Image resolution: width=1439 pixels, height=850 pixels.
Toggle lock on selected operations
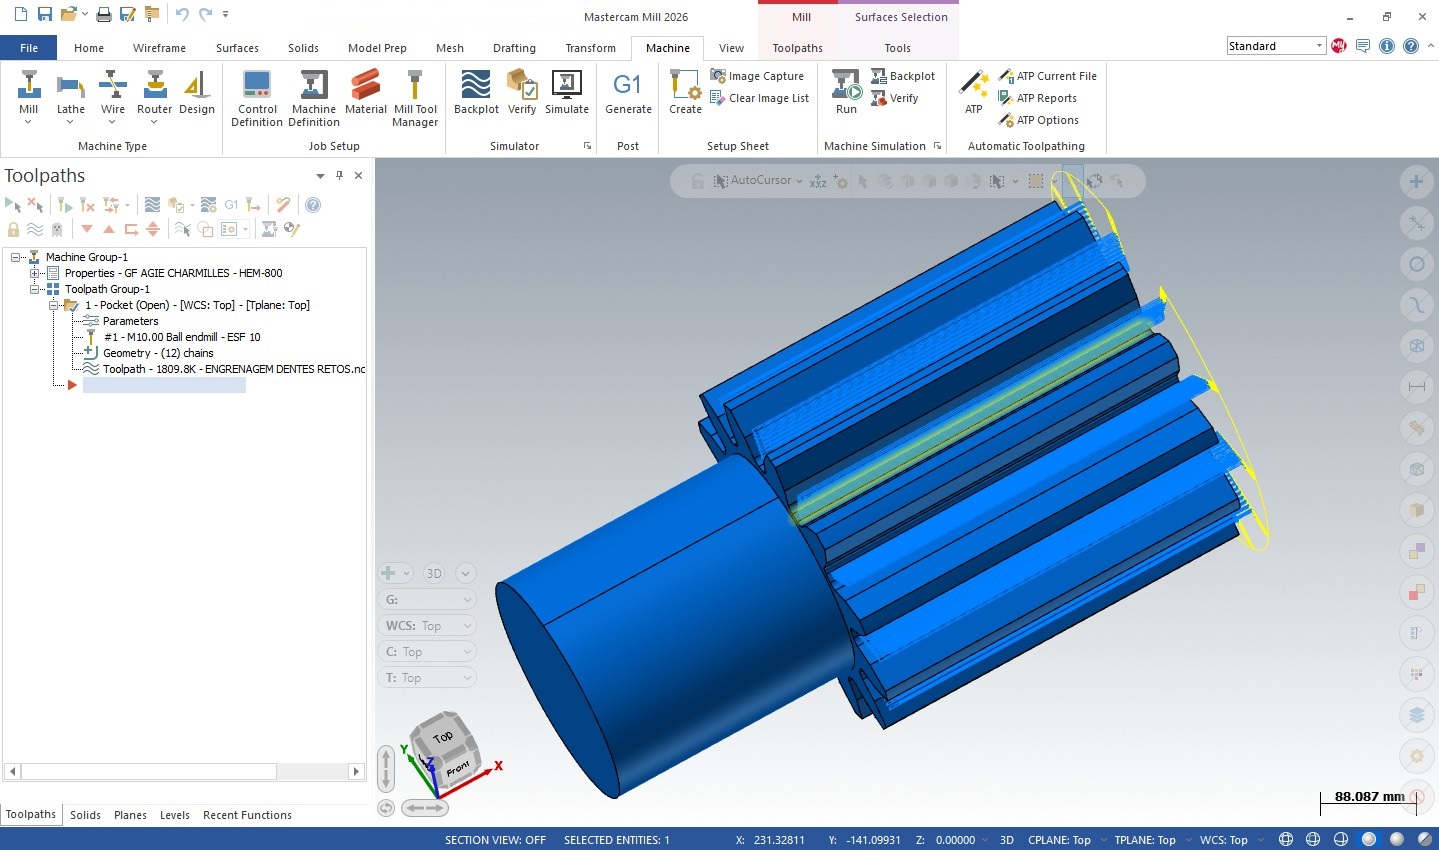[13, 229]
